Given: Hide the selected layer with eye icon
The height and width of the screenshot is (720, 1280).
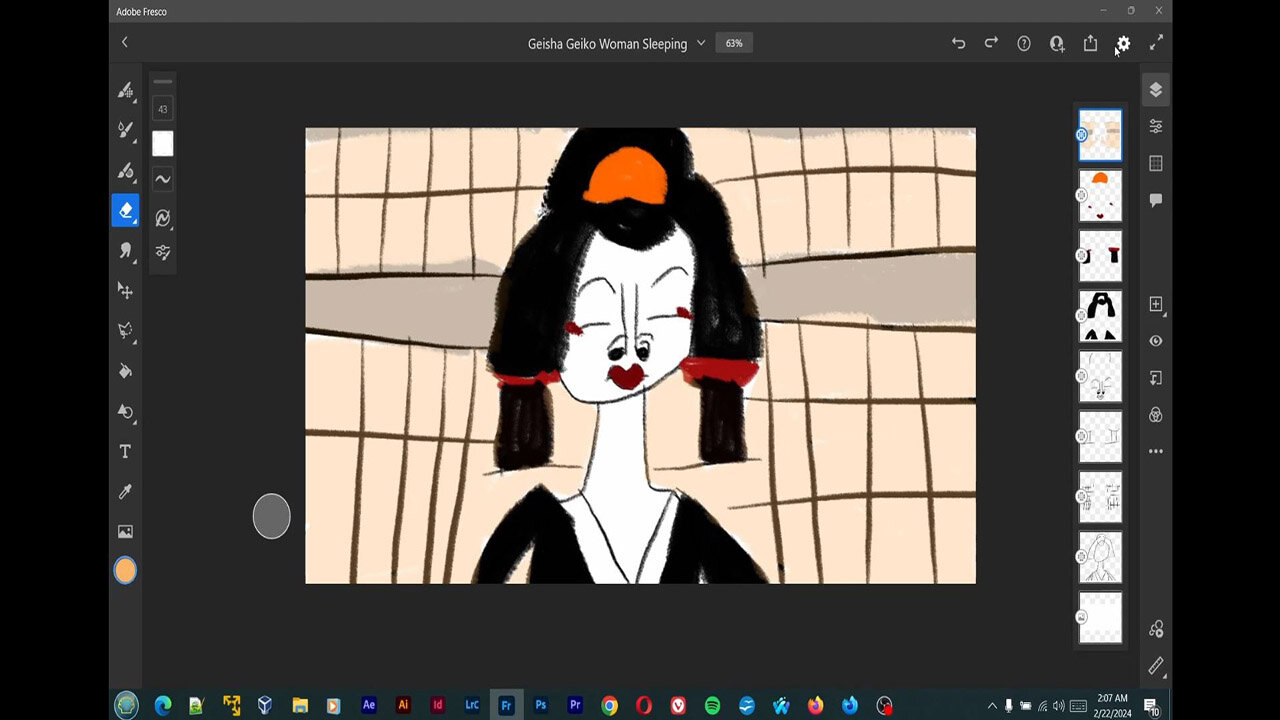Looking at the screenshot, I should click(1156, 341).
